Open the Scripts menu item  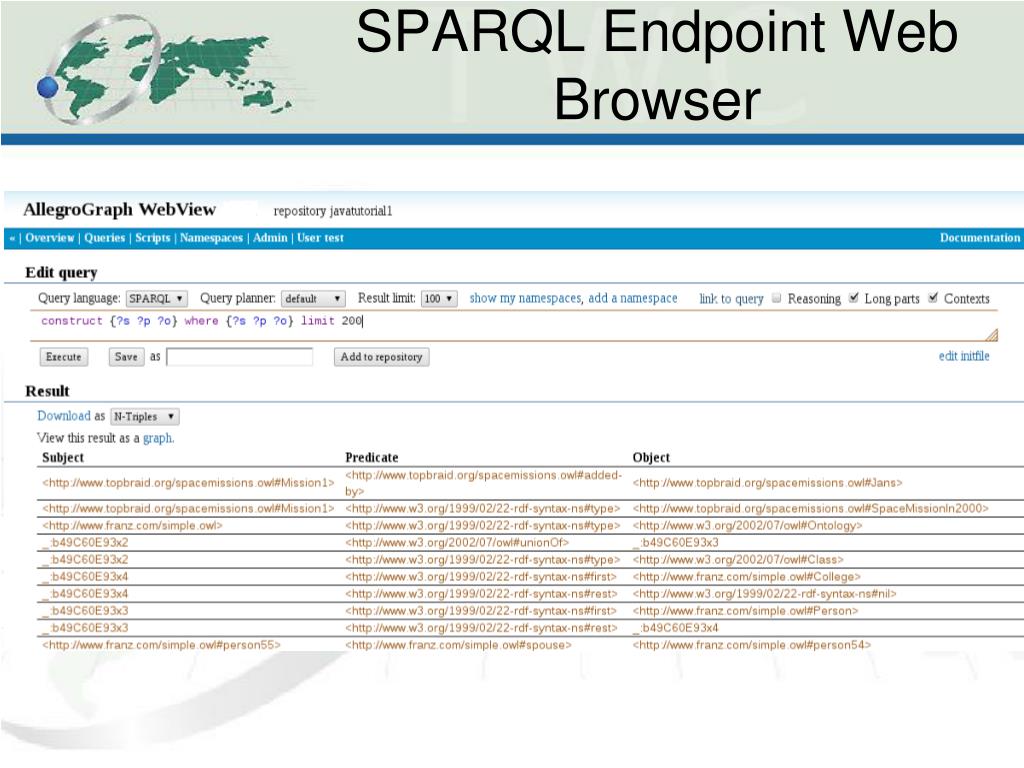pos(153,238)
